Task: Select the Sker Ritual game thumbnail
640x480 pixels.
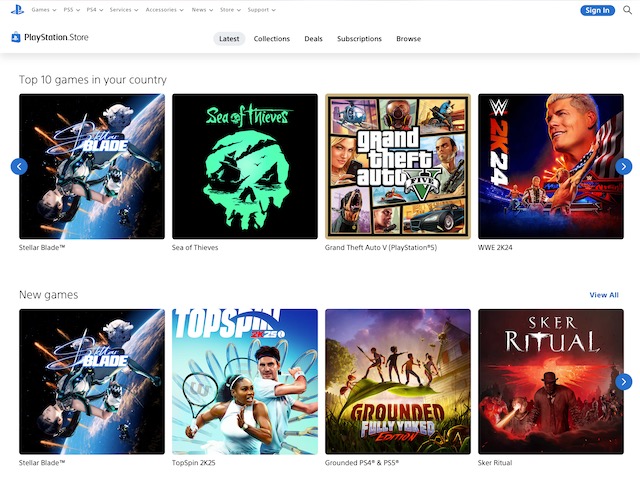Action: [x=551, y=381]
